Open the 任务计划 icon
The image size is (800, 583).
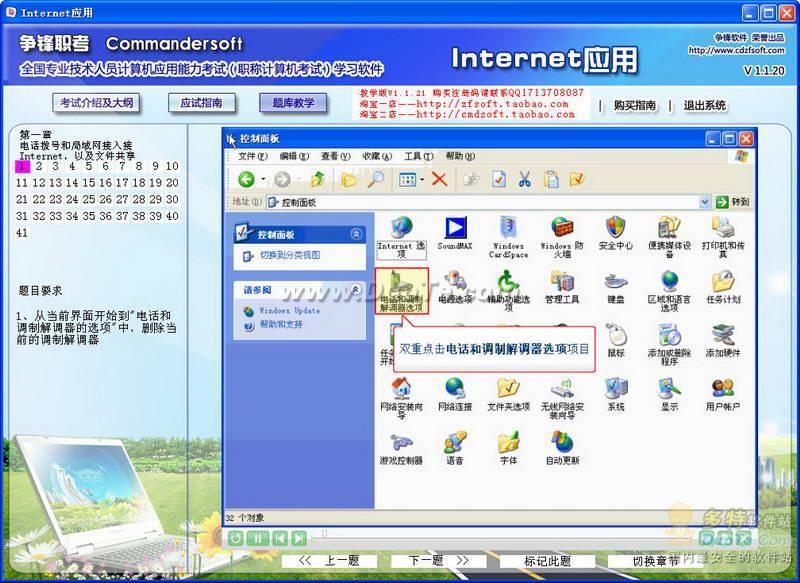coord(723,288)
